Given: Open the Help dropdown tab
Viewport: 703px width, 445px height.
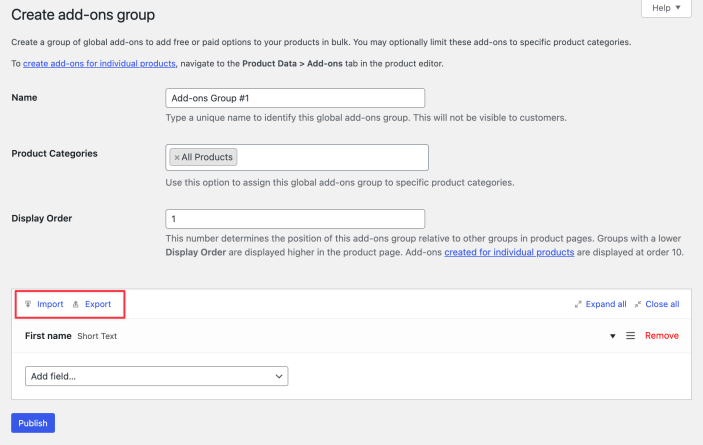Looking at the screenshot, I should click(665, 8).
